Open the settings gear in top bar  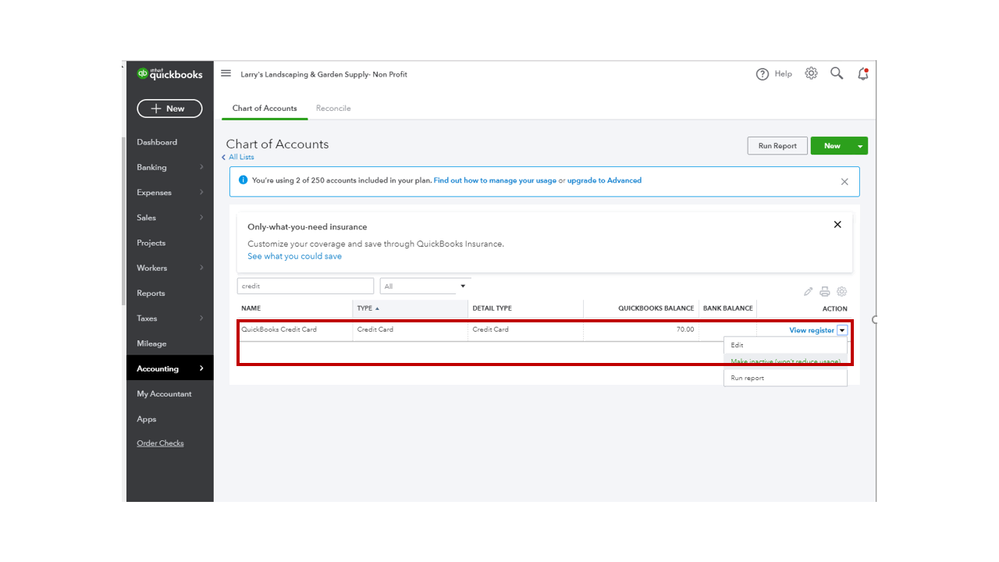point(811,74)
